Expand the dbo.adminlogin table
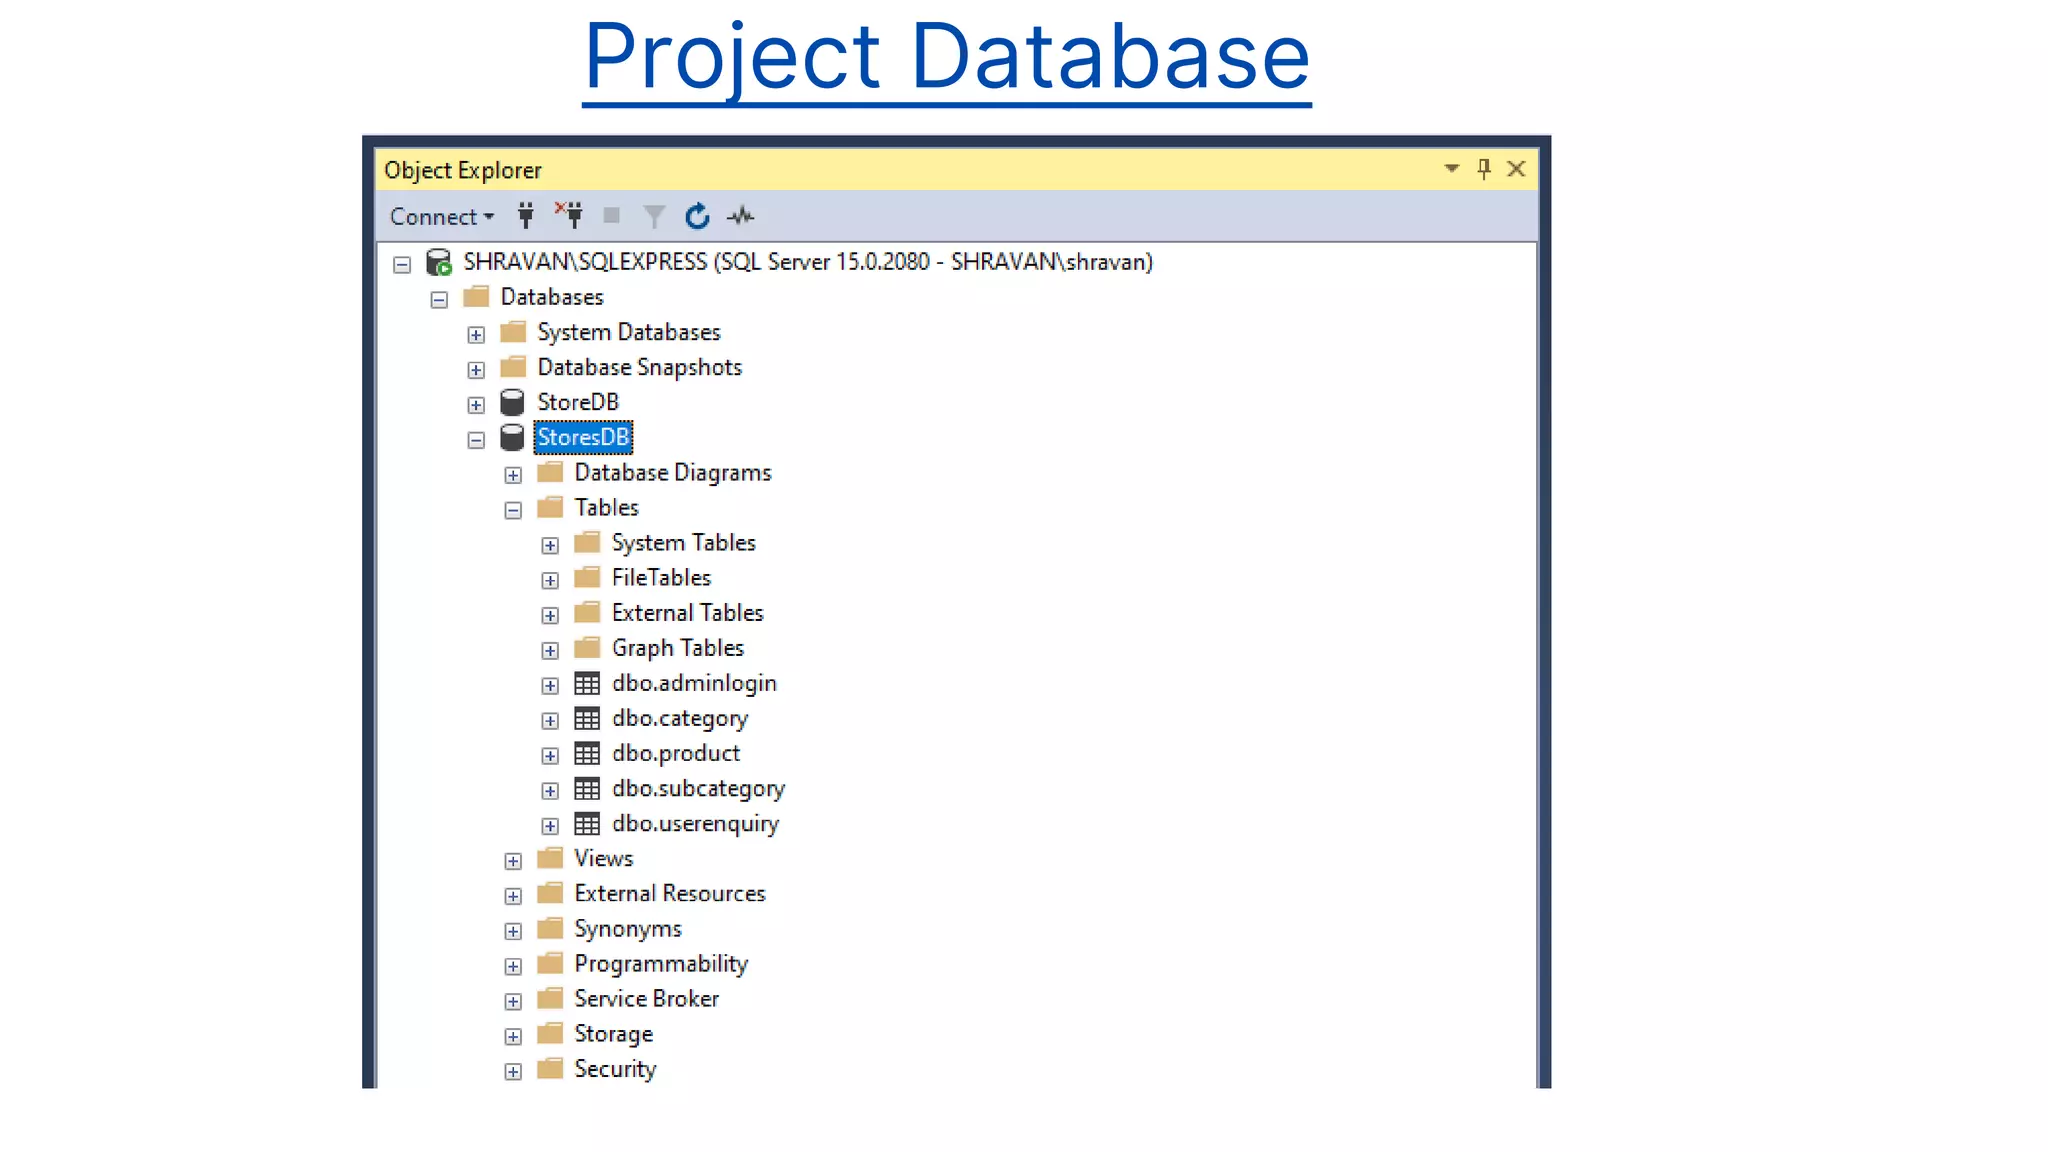 550,685
